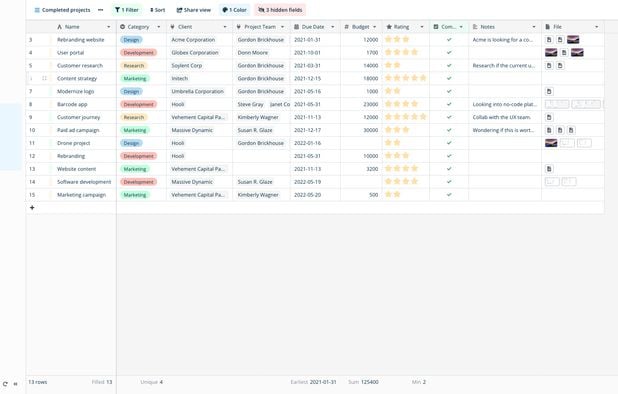This screenshot has height=394, width=618.
Task: Expand the Due Date column menu
Action: point(333,27)
